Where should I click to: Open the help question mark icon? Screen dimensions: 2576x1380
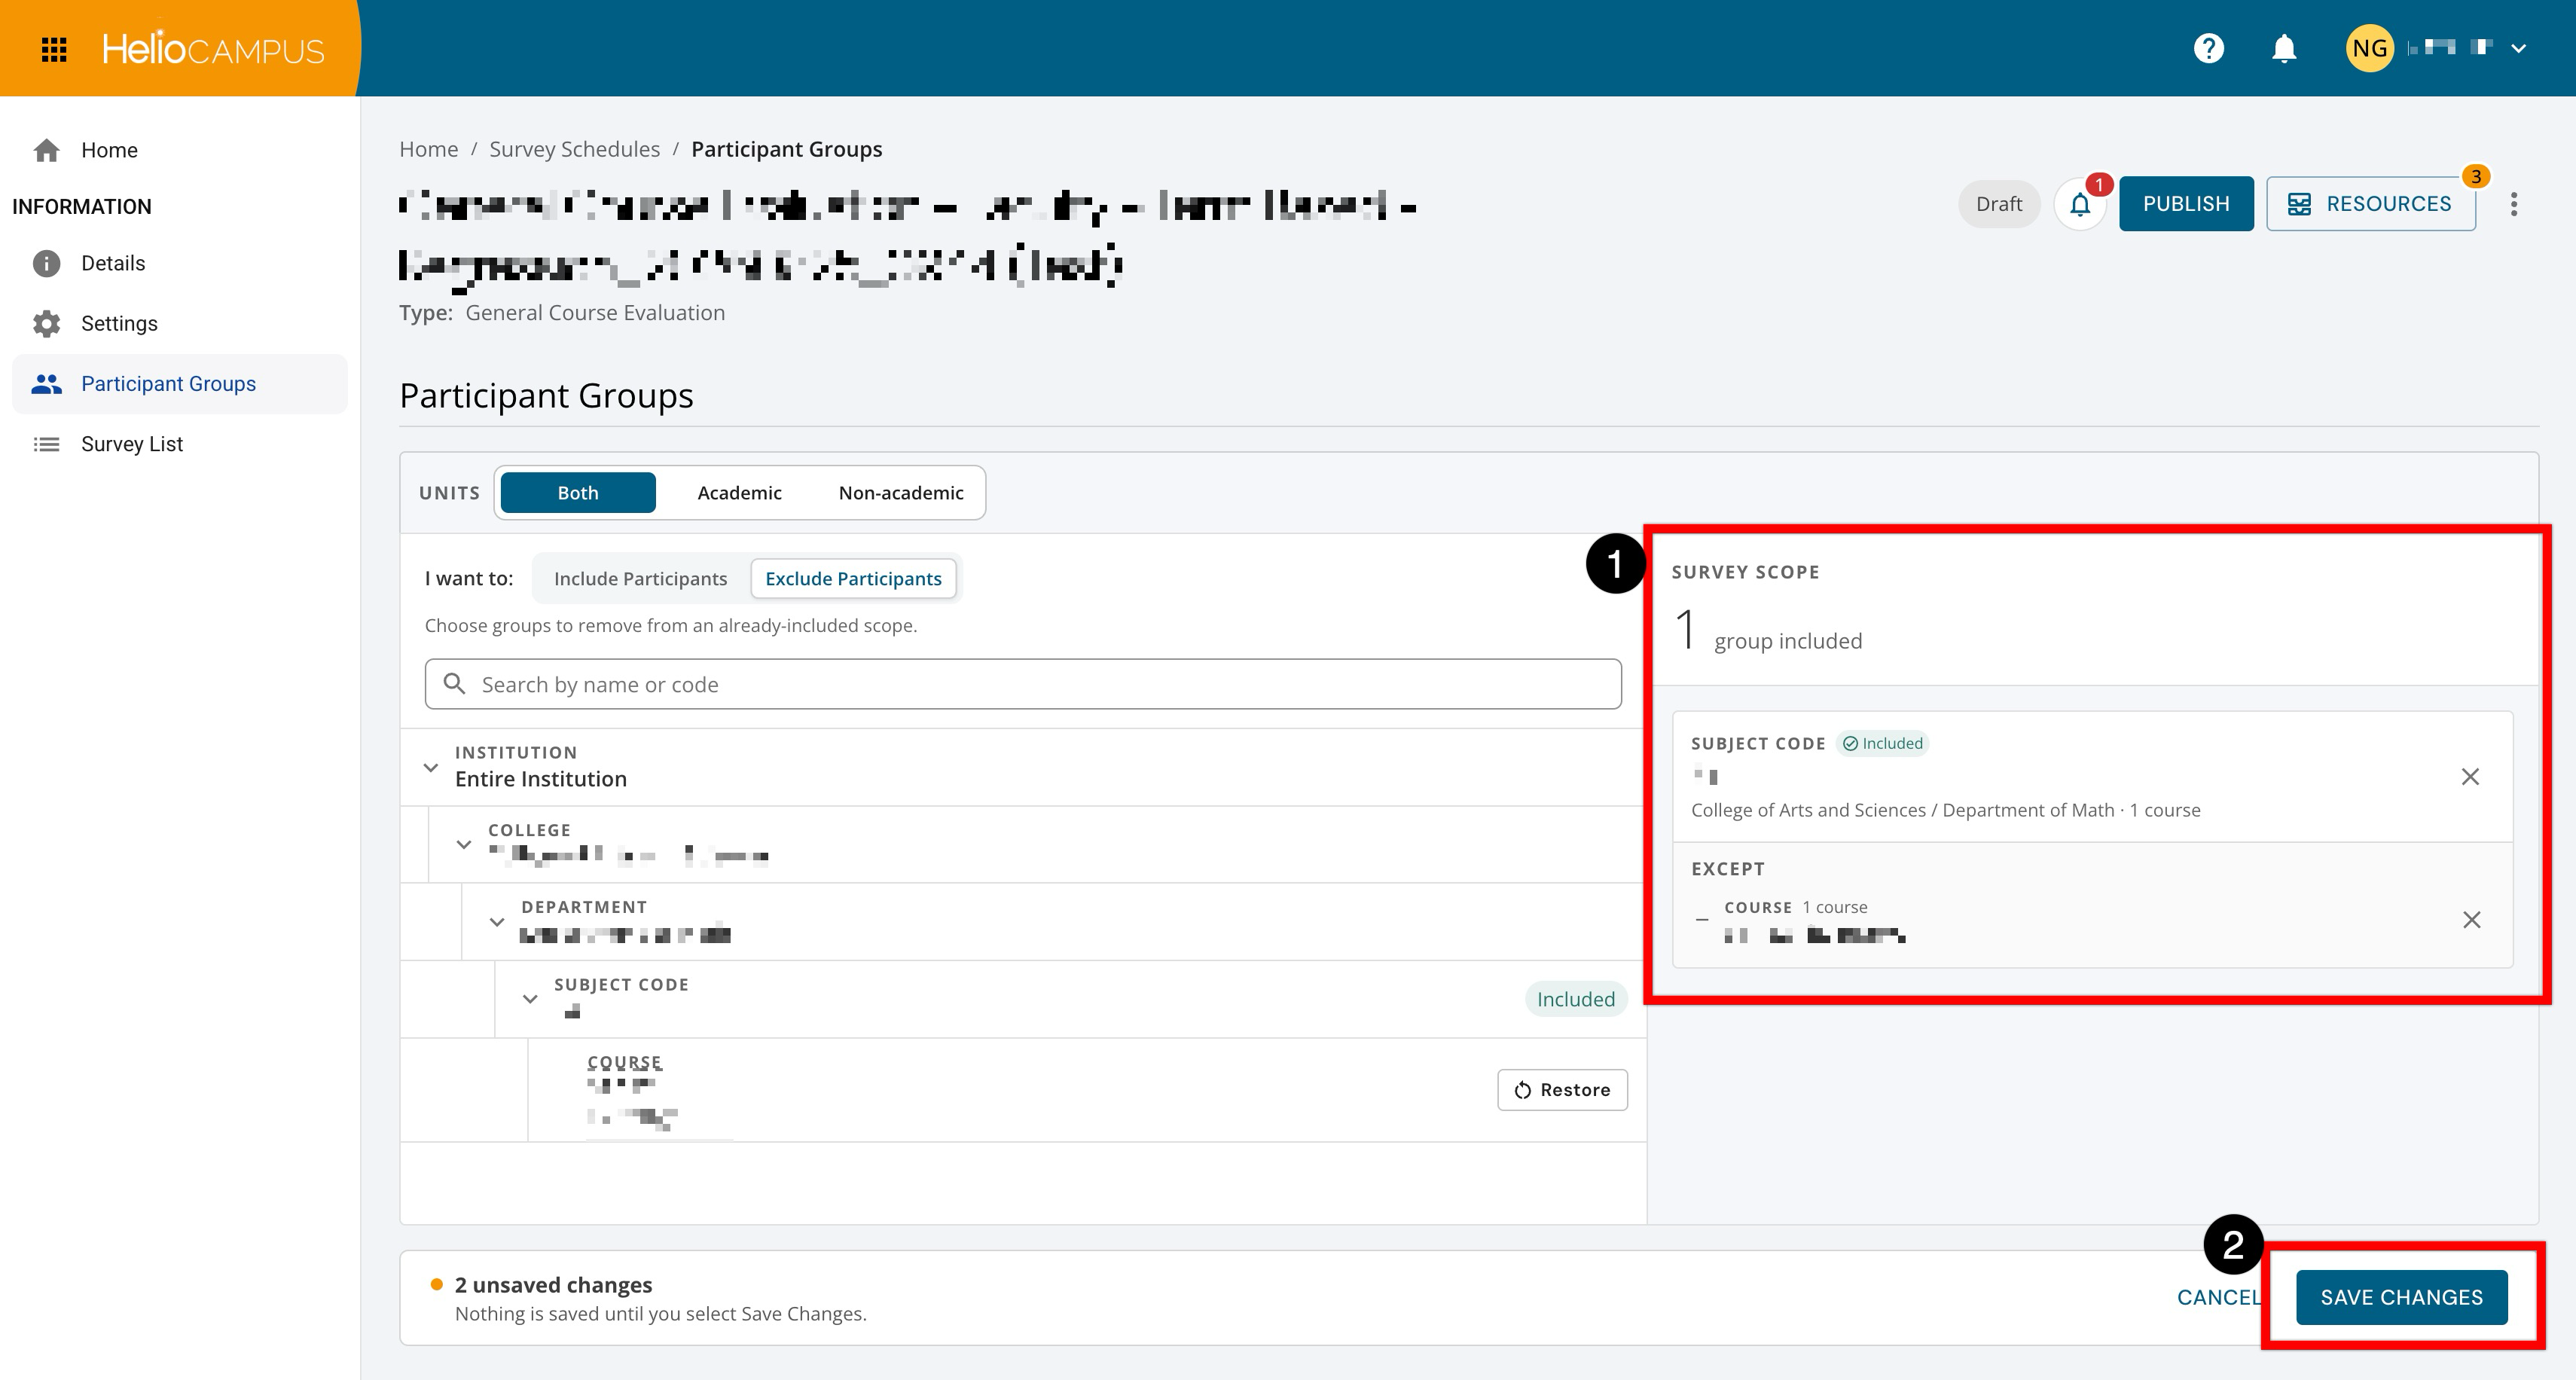point(2208,48)
